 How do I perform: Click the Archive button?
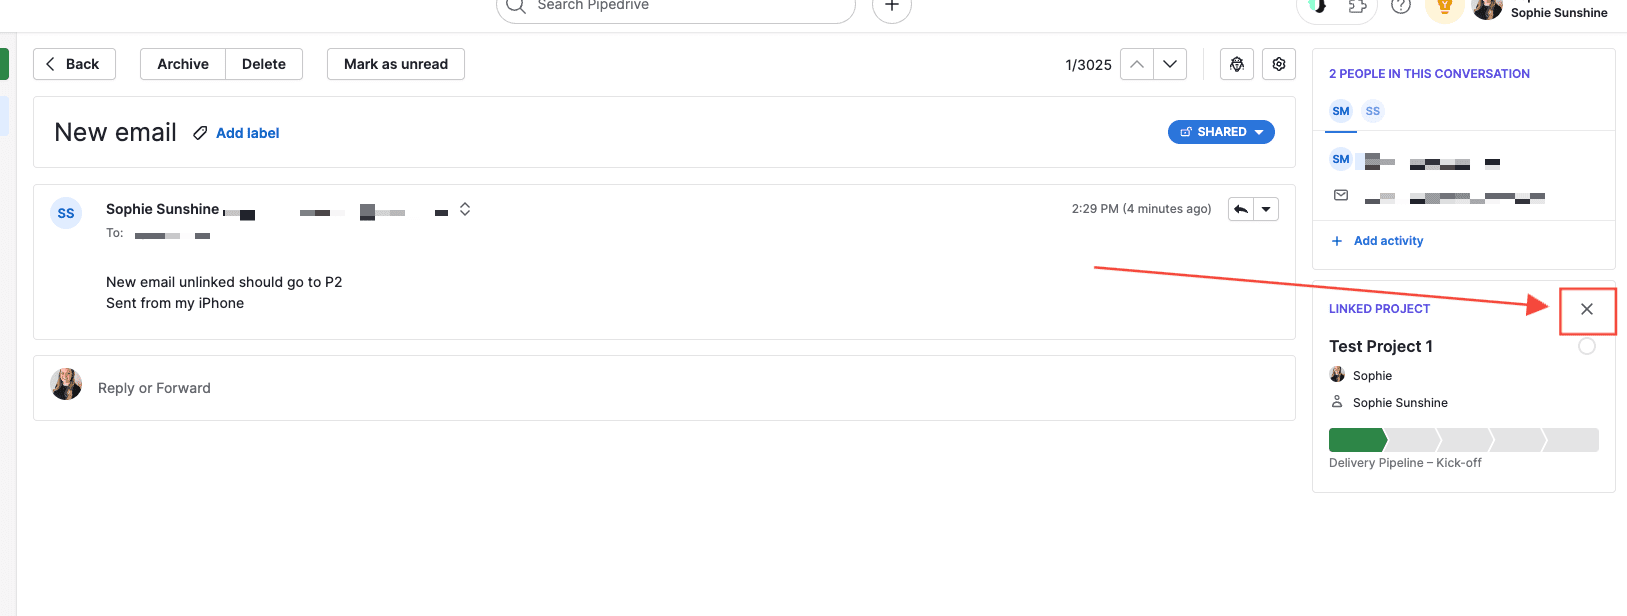point(183,64)
